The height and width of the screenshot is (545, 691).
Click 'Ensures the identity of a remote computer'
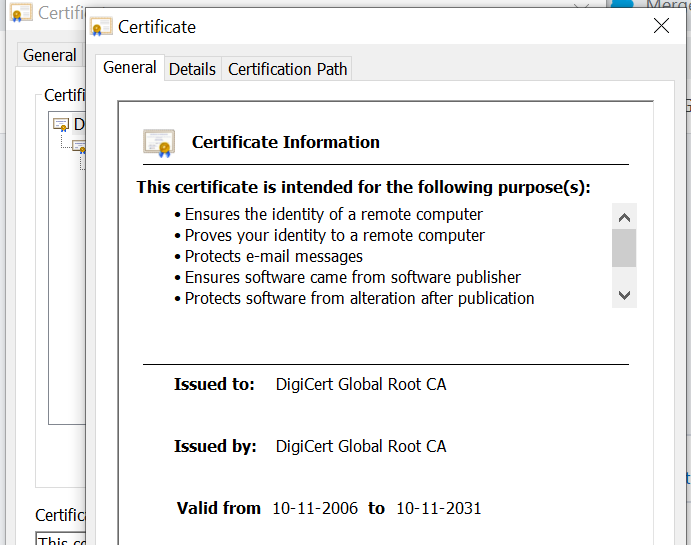click(x=334, y=215)
